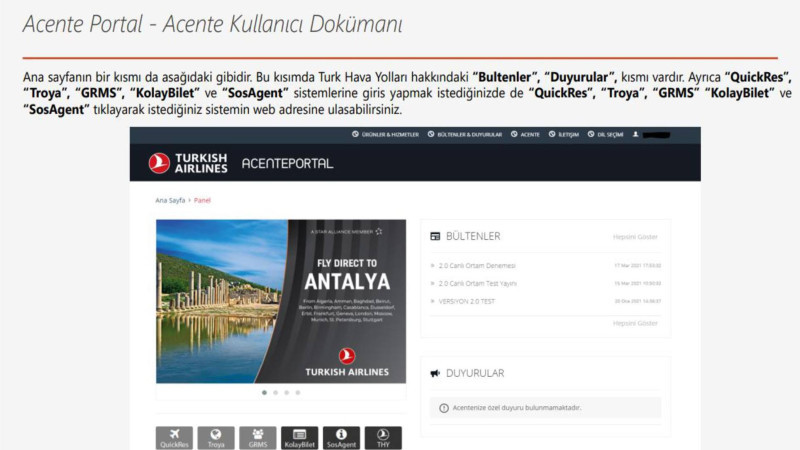Click the user profile icon in the top bar
Screen dimensions: 800x450
click(x=636, y=134)
